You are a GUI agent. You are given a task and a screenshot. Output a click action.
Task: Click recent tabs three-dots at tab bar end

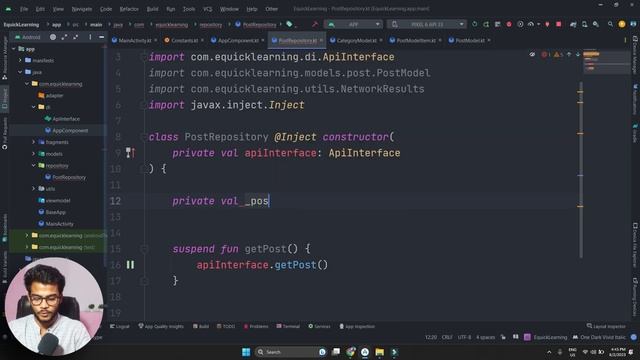click(x=625, y=40)
